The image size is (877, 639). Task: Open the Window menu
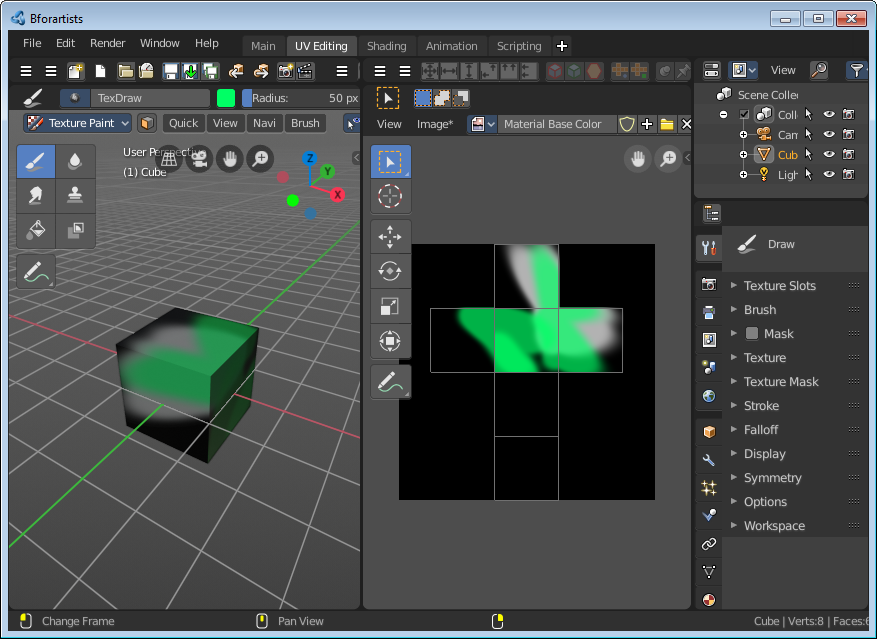coord(159,43)
